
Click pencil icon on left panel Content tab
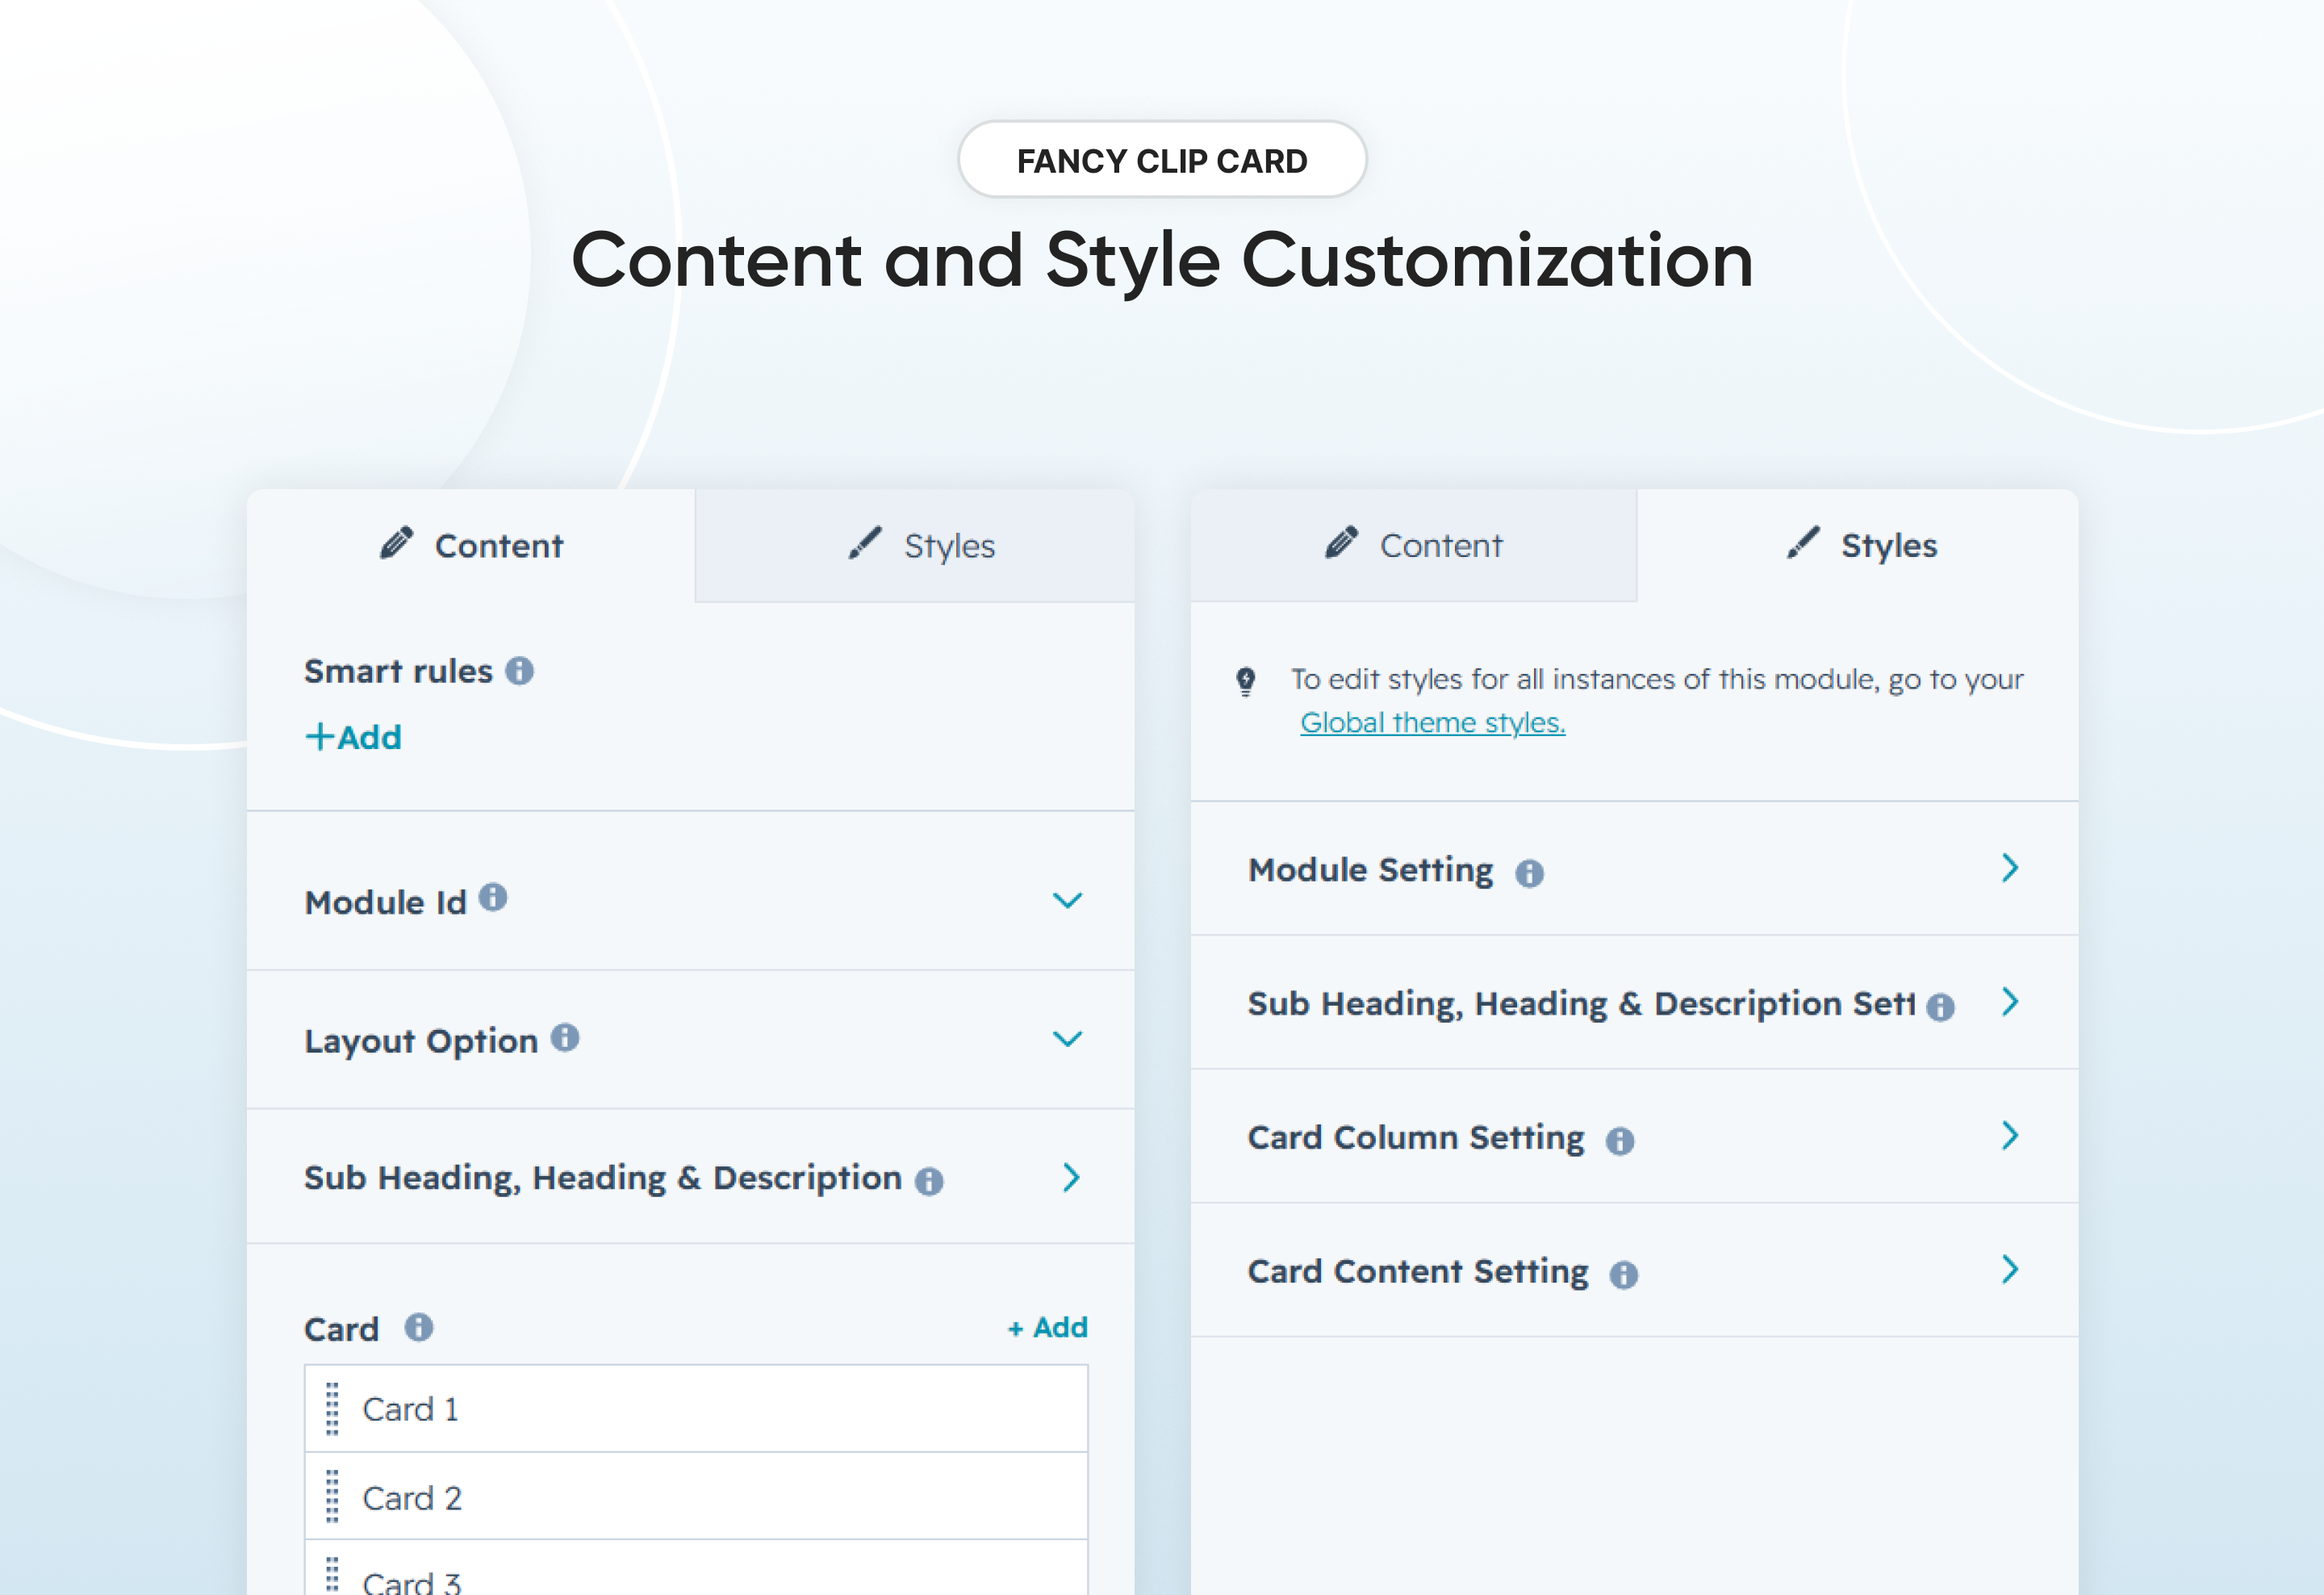pyautogui.click(x=397, y=543)
